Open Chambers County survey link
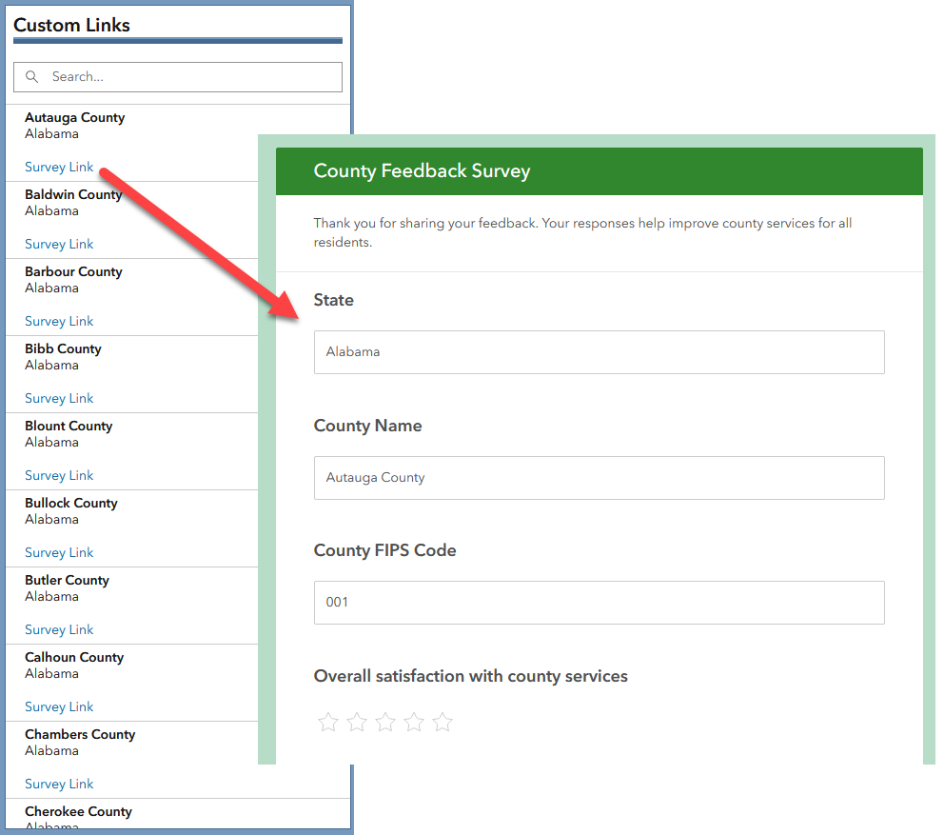Image resolution: width=936 pixels, height=835 pixels. 59,784
